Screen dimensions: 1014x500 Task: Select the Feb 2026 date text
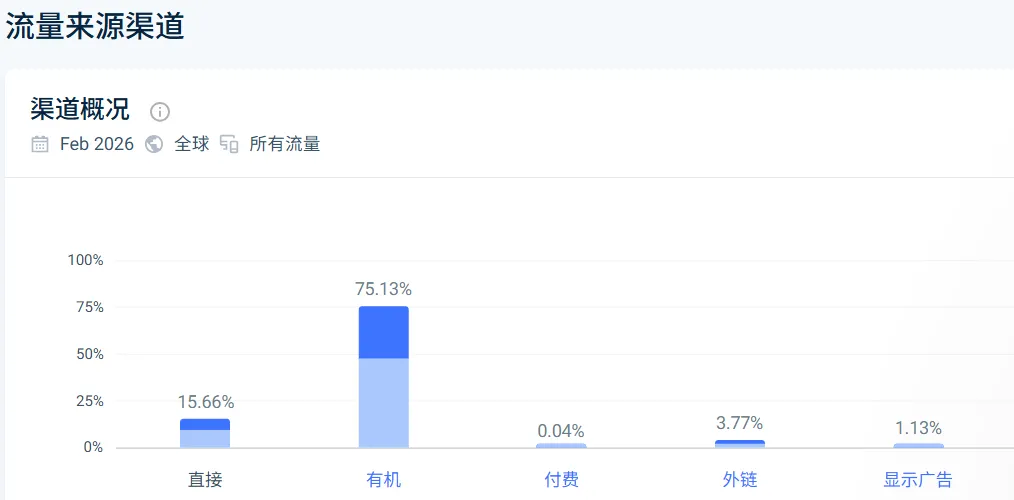[96, 144]
